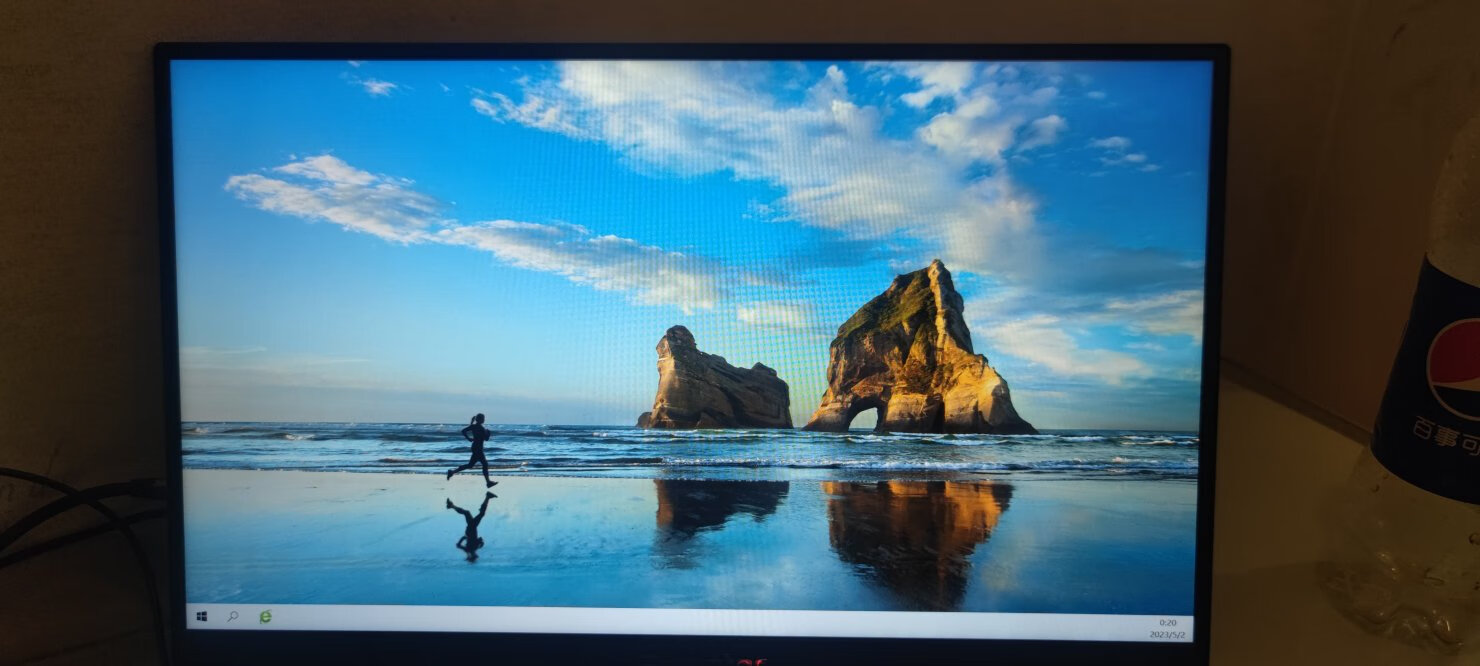Open the taskbar search magnifier
The height and width of the screenshot is (666, 1480).
(x=233, y=617)
